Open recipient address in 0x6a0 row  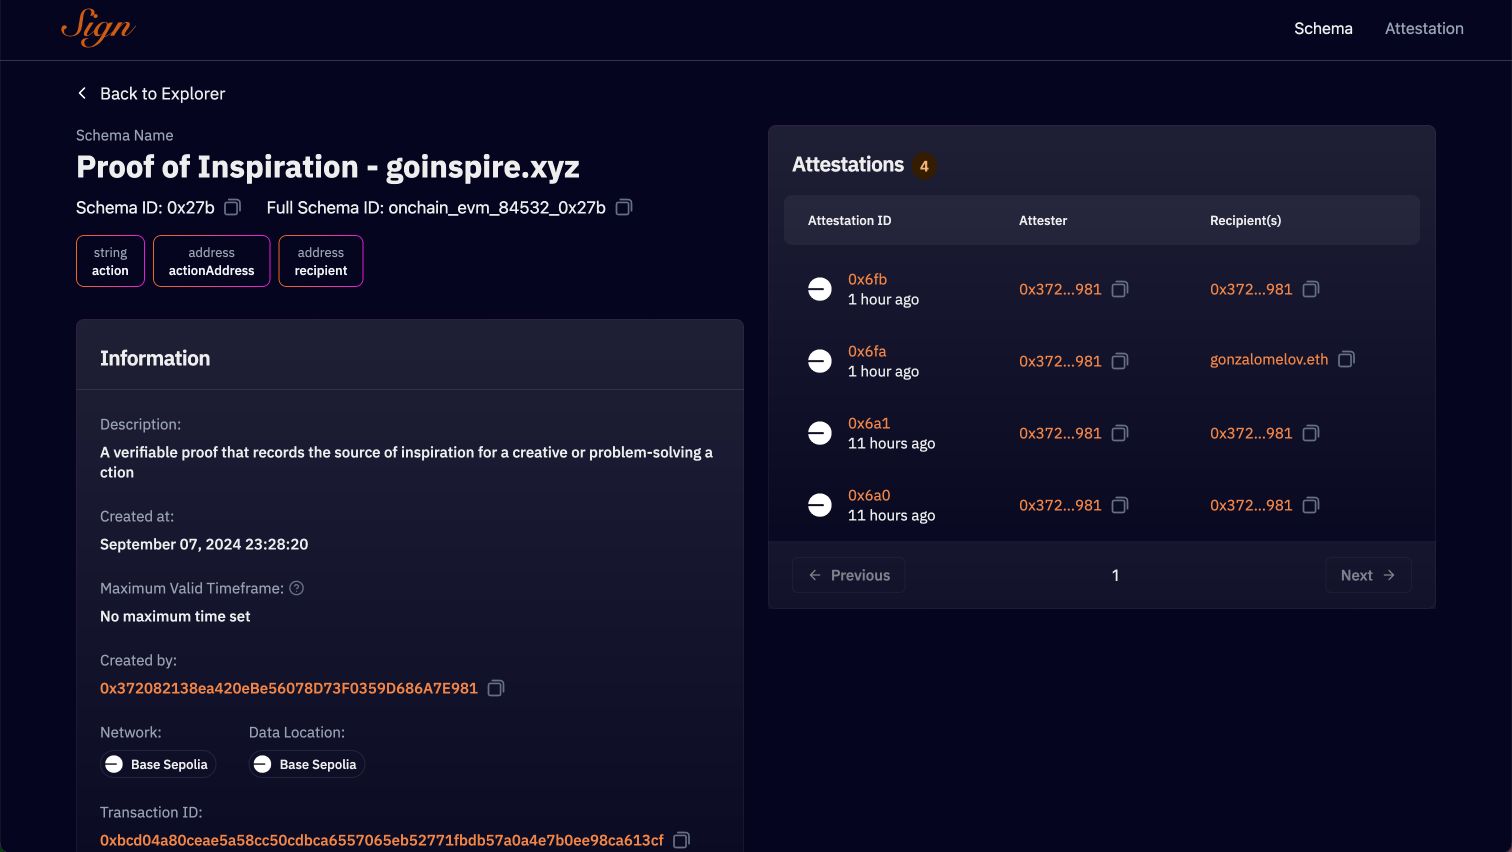(1251, 505)
